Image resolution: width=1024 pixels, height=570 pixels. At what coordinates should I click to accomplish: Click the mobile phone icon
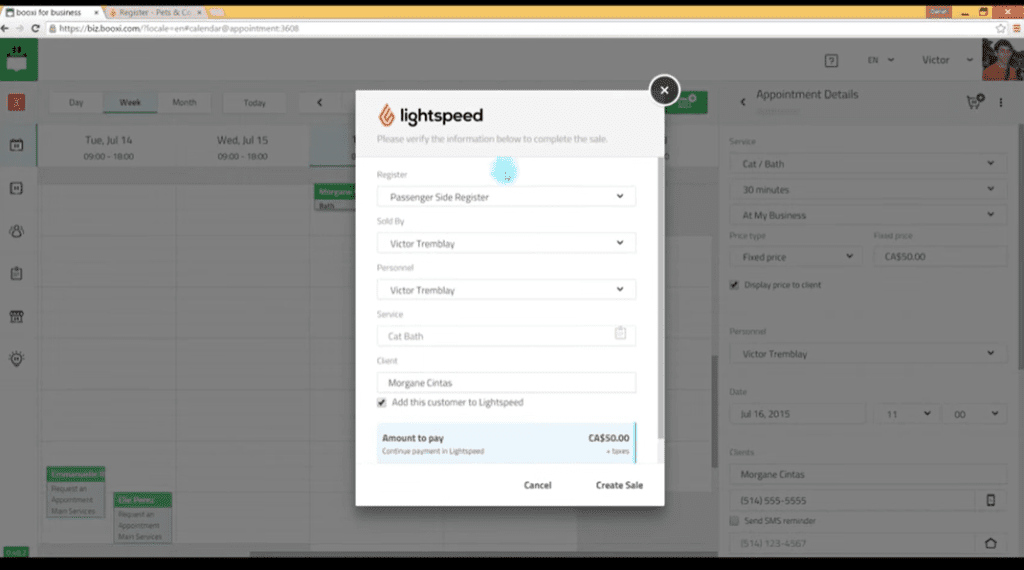991,500
